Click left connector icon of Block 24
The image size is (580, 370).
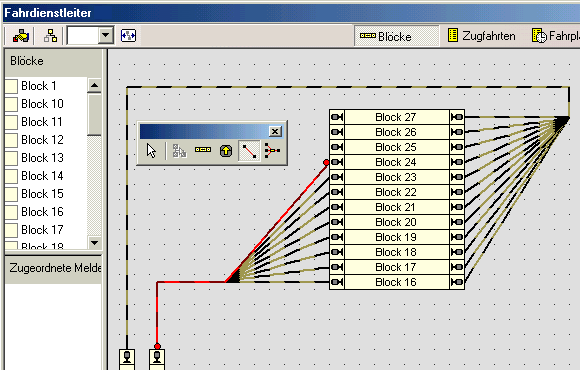[x=337, y=162]
